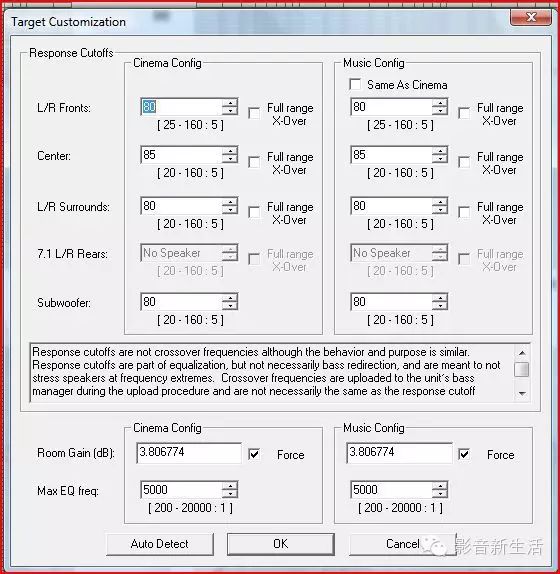Decrease Music Max EQ freq down arrow
This screenshot has width=560, height=574.
point(440,494)
